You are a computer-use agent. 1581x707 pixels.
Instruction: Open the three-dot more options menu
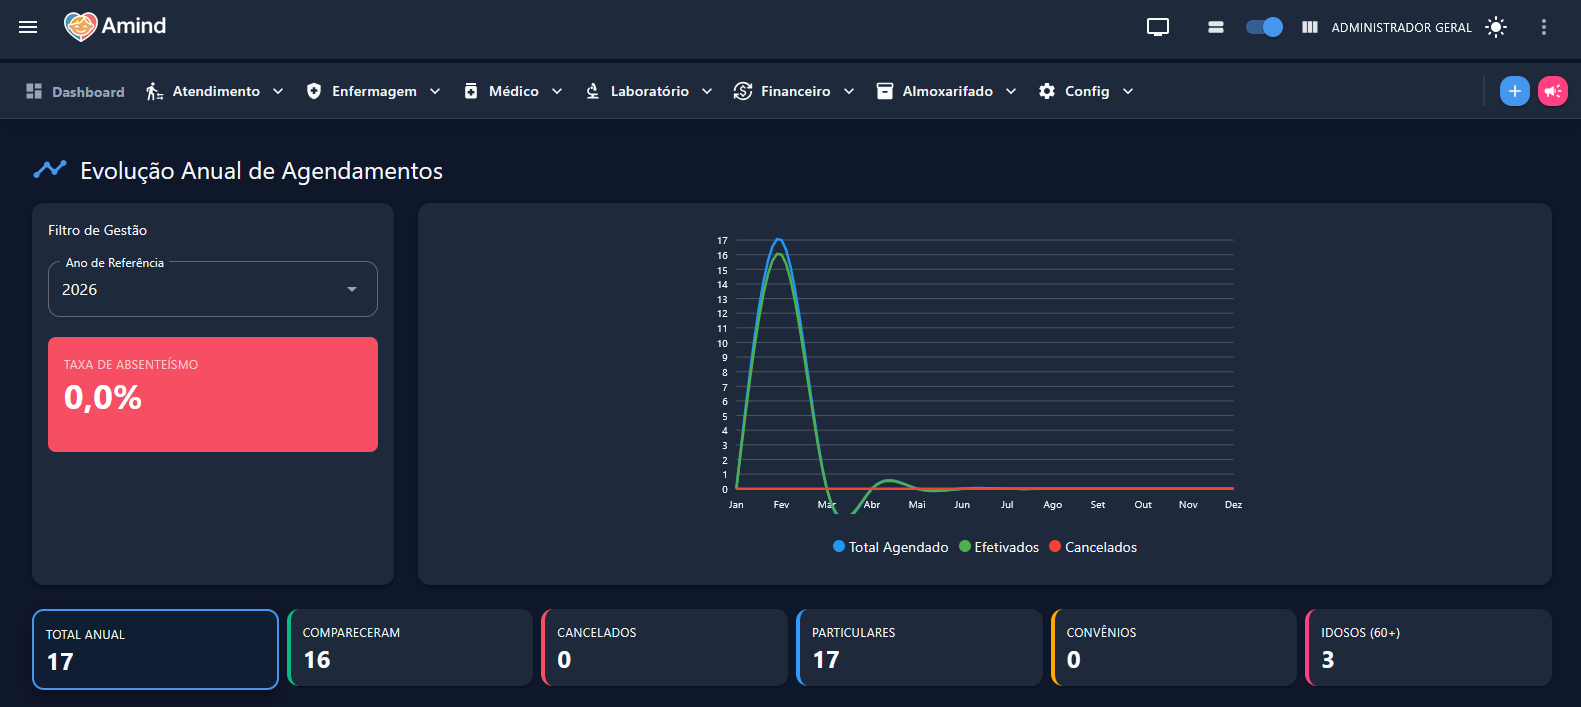click(x=1544, y=27)
